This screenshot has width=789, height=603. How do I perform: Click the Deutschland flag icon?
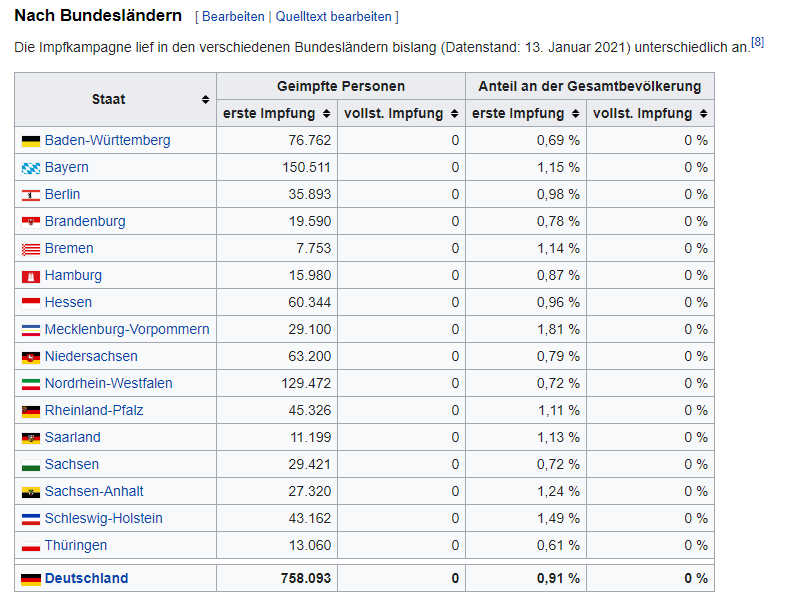pos(30,579)
